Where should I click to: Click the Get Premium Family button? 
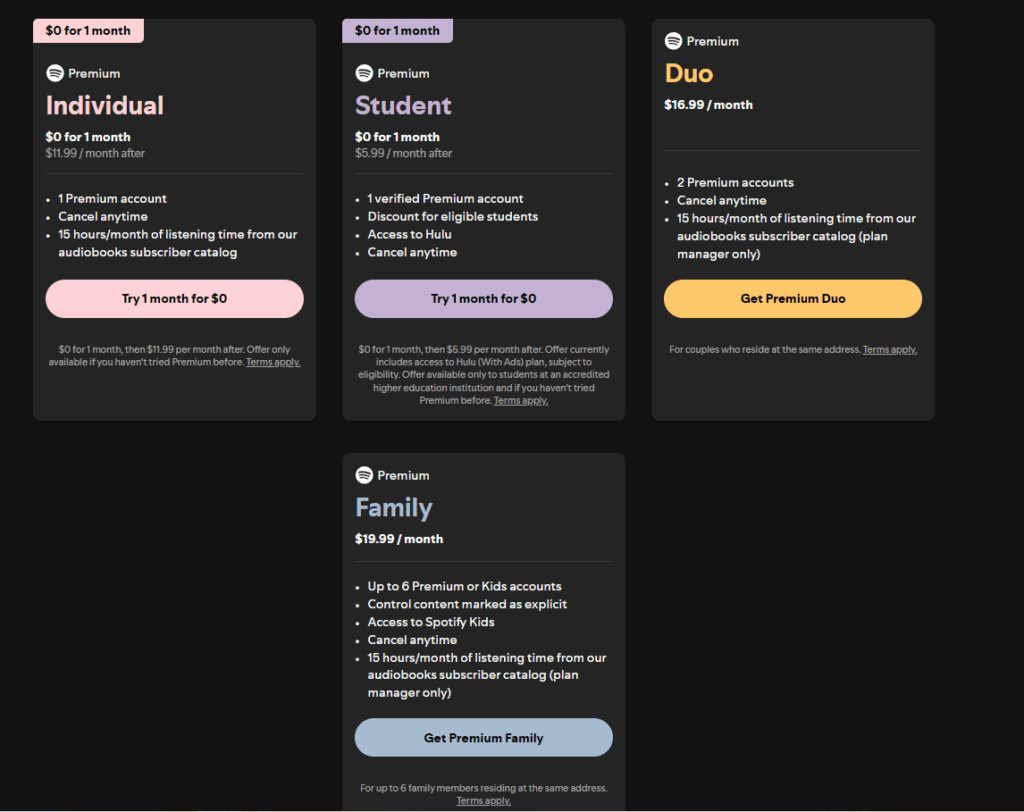pos(483,738)
